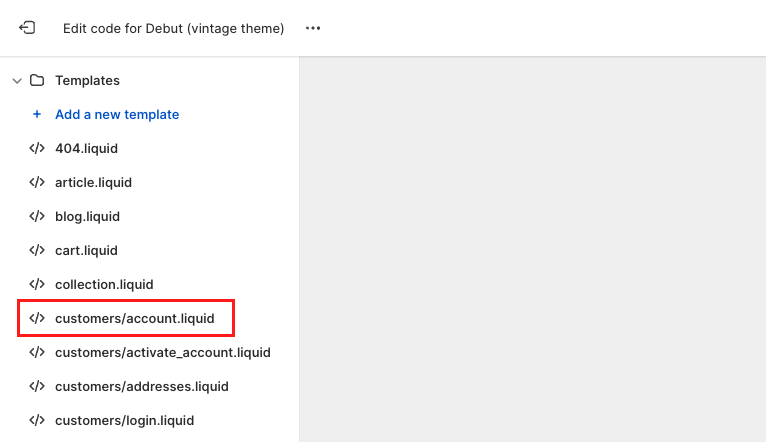Click the code icon beside customers/activate_account.liquid

(x=37, y=352)
